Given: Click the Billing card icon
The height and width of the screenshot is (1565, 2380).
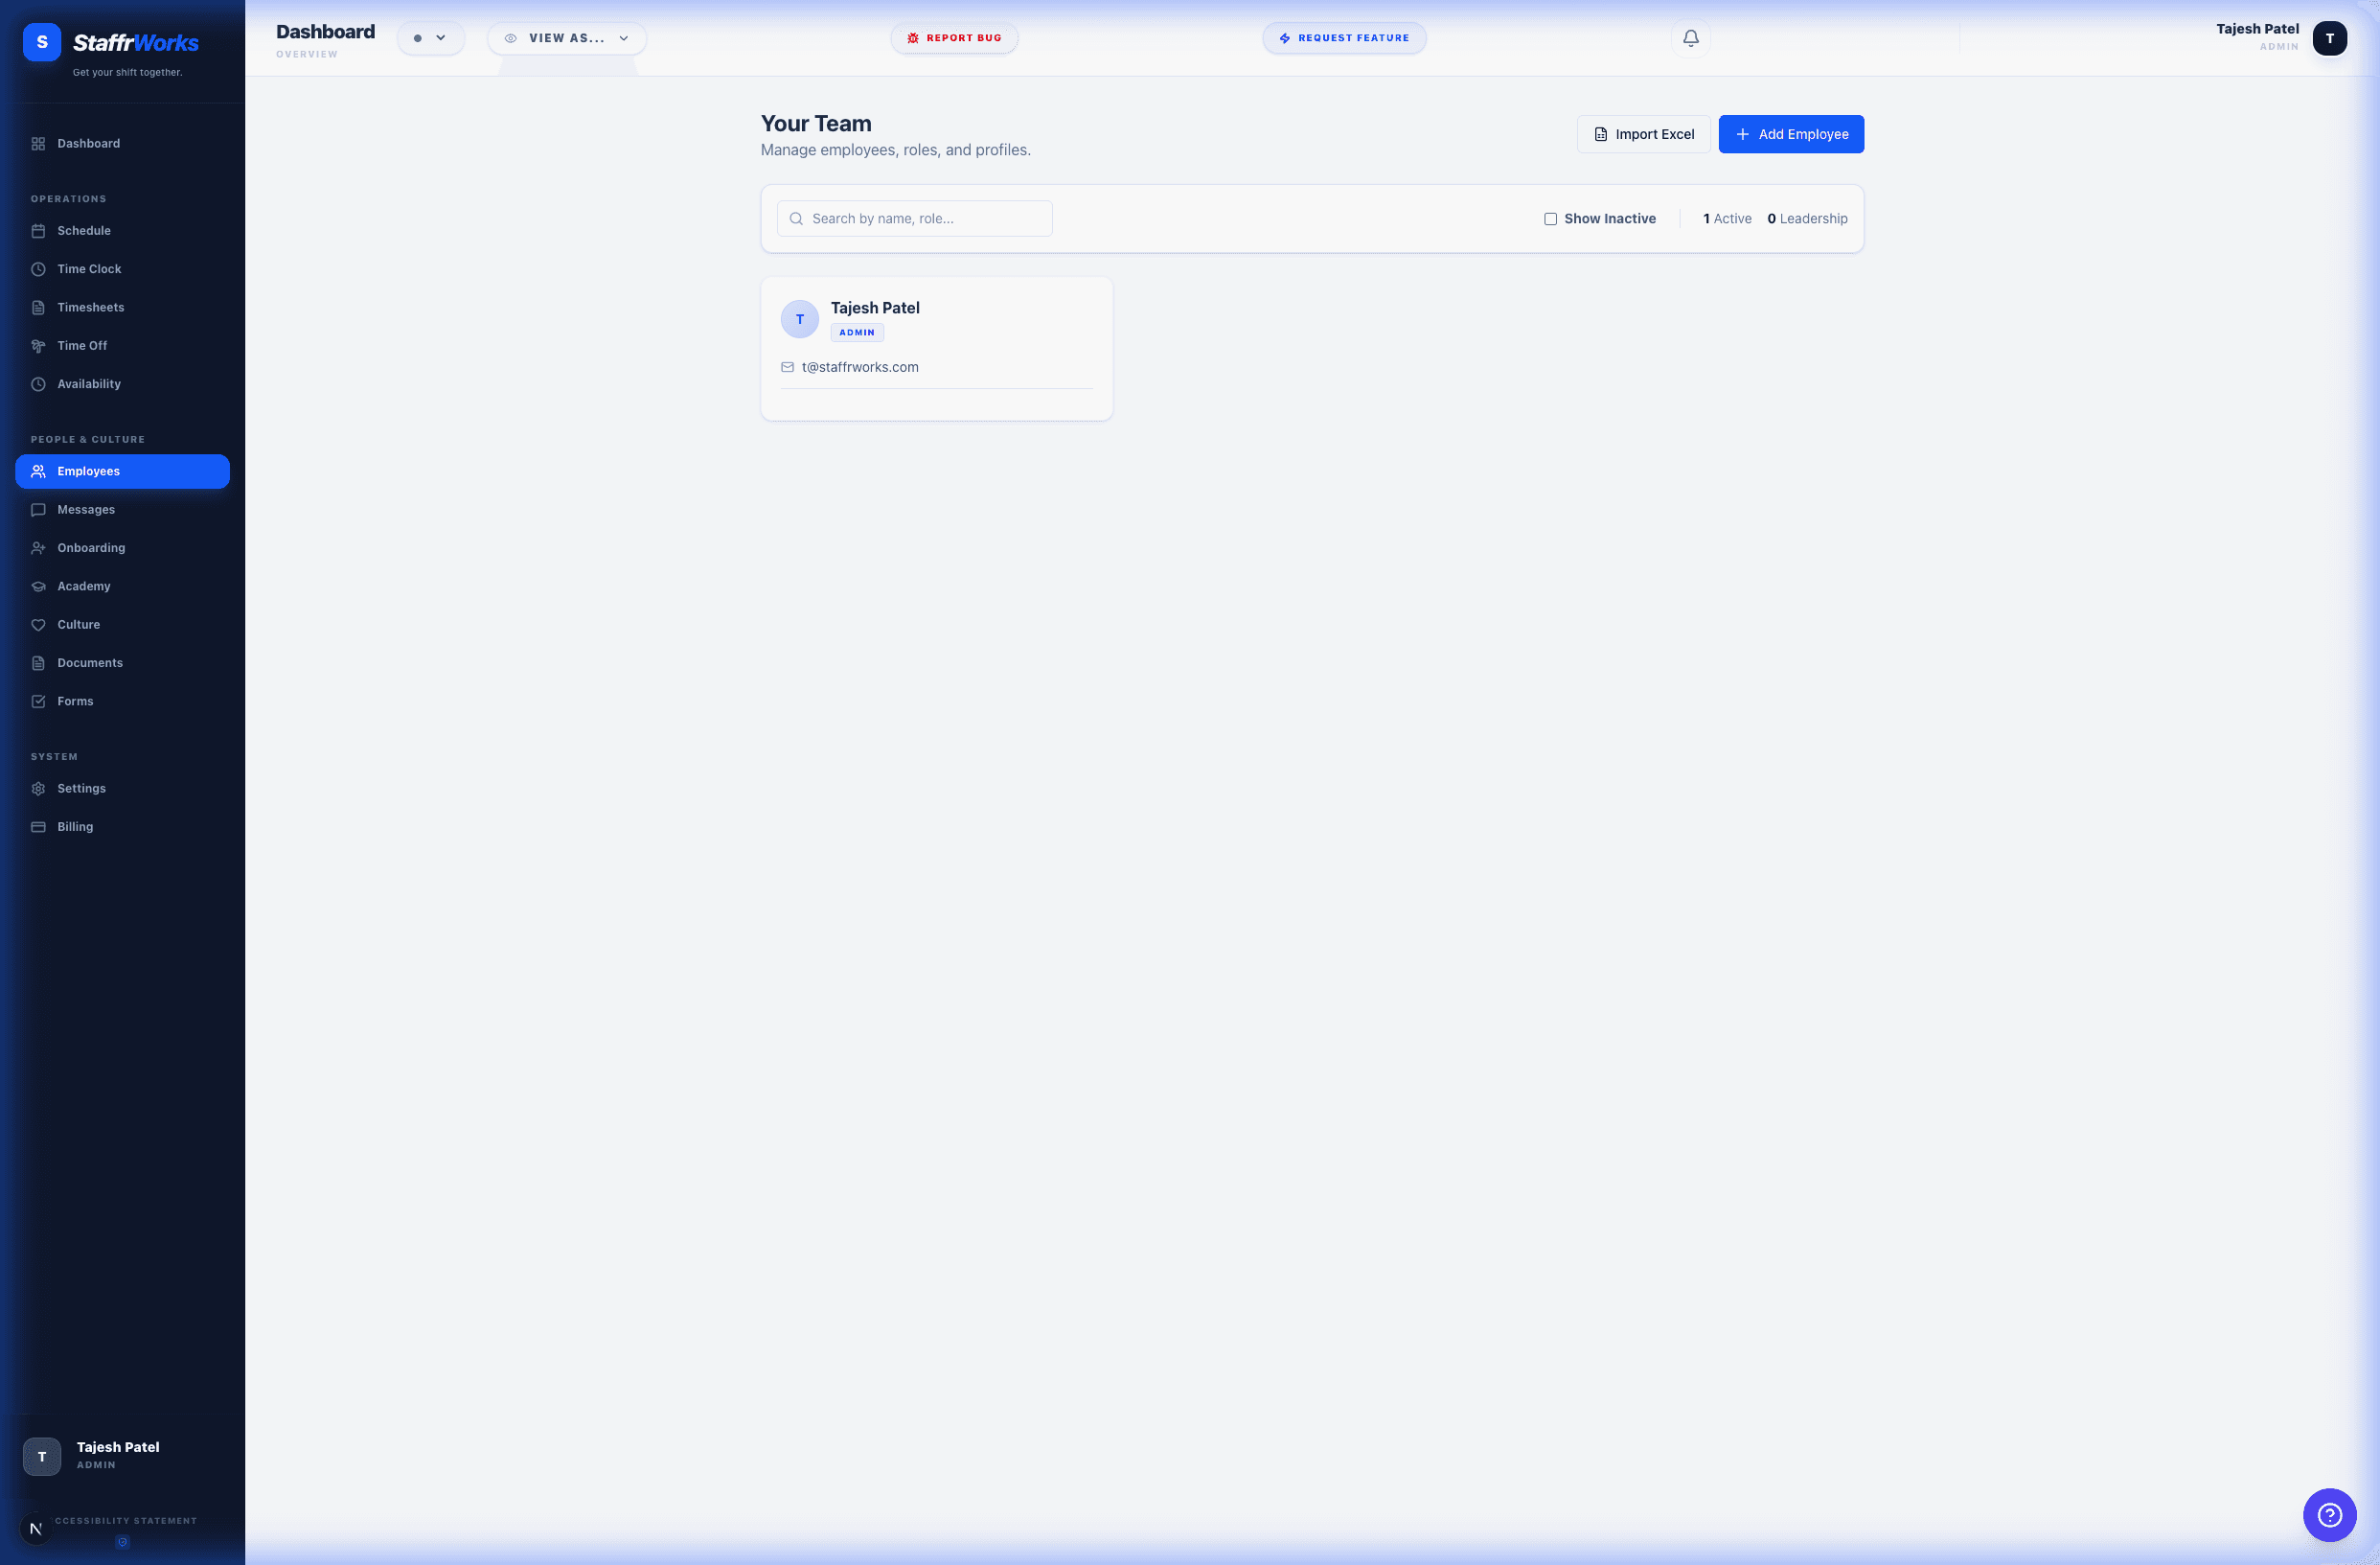Looking at the screenshot, I should point(38,827).
